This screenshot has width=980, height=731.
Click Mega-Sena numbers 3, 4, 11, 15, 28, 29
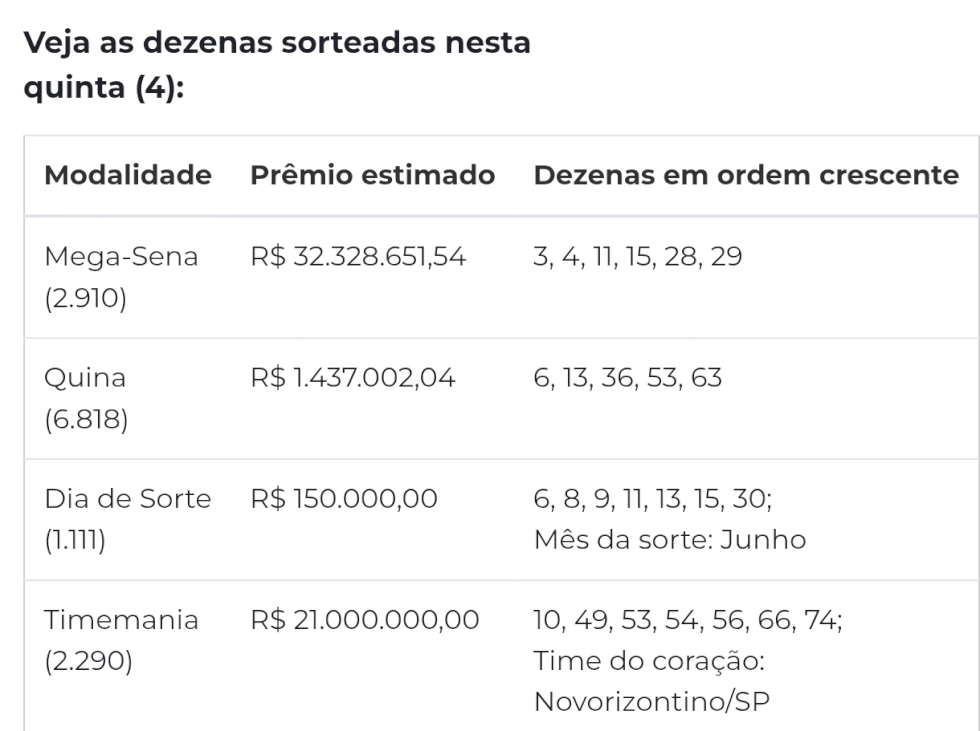point(638,257)
